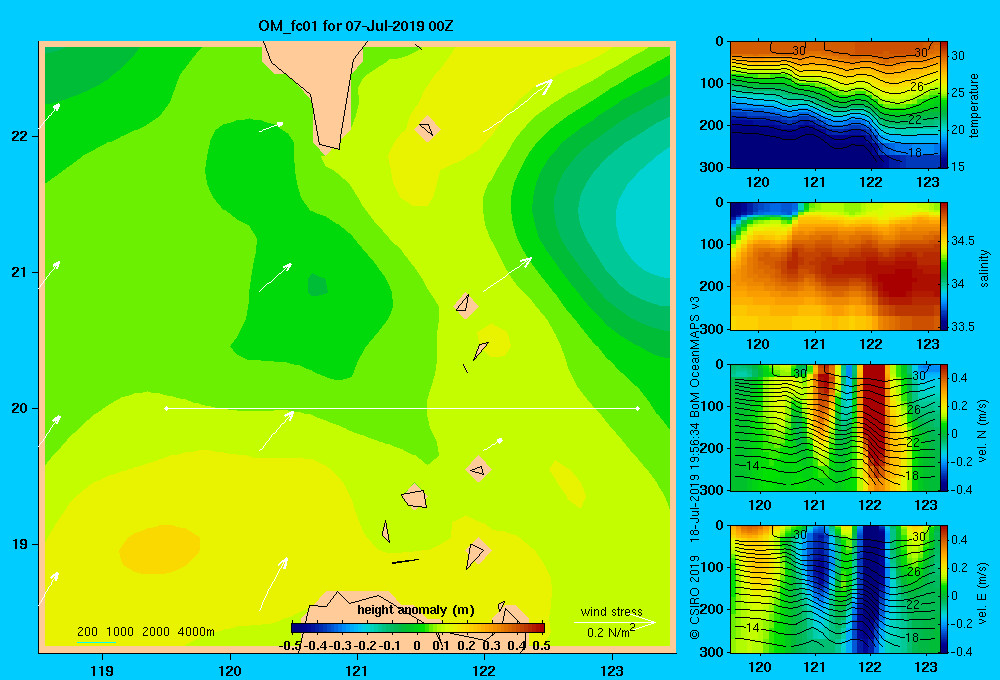Select the longitude label 123 on main map axis
The height and width of the screenshot is (680, 1000).
(x=612, y=670)
